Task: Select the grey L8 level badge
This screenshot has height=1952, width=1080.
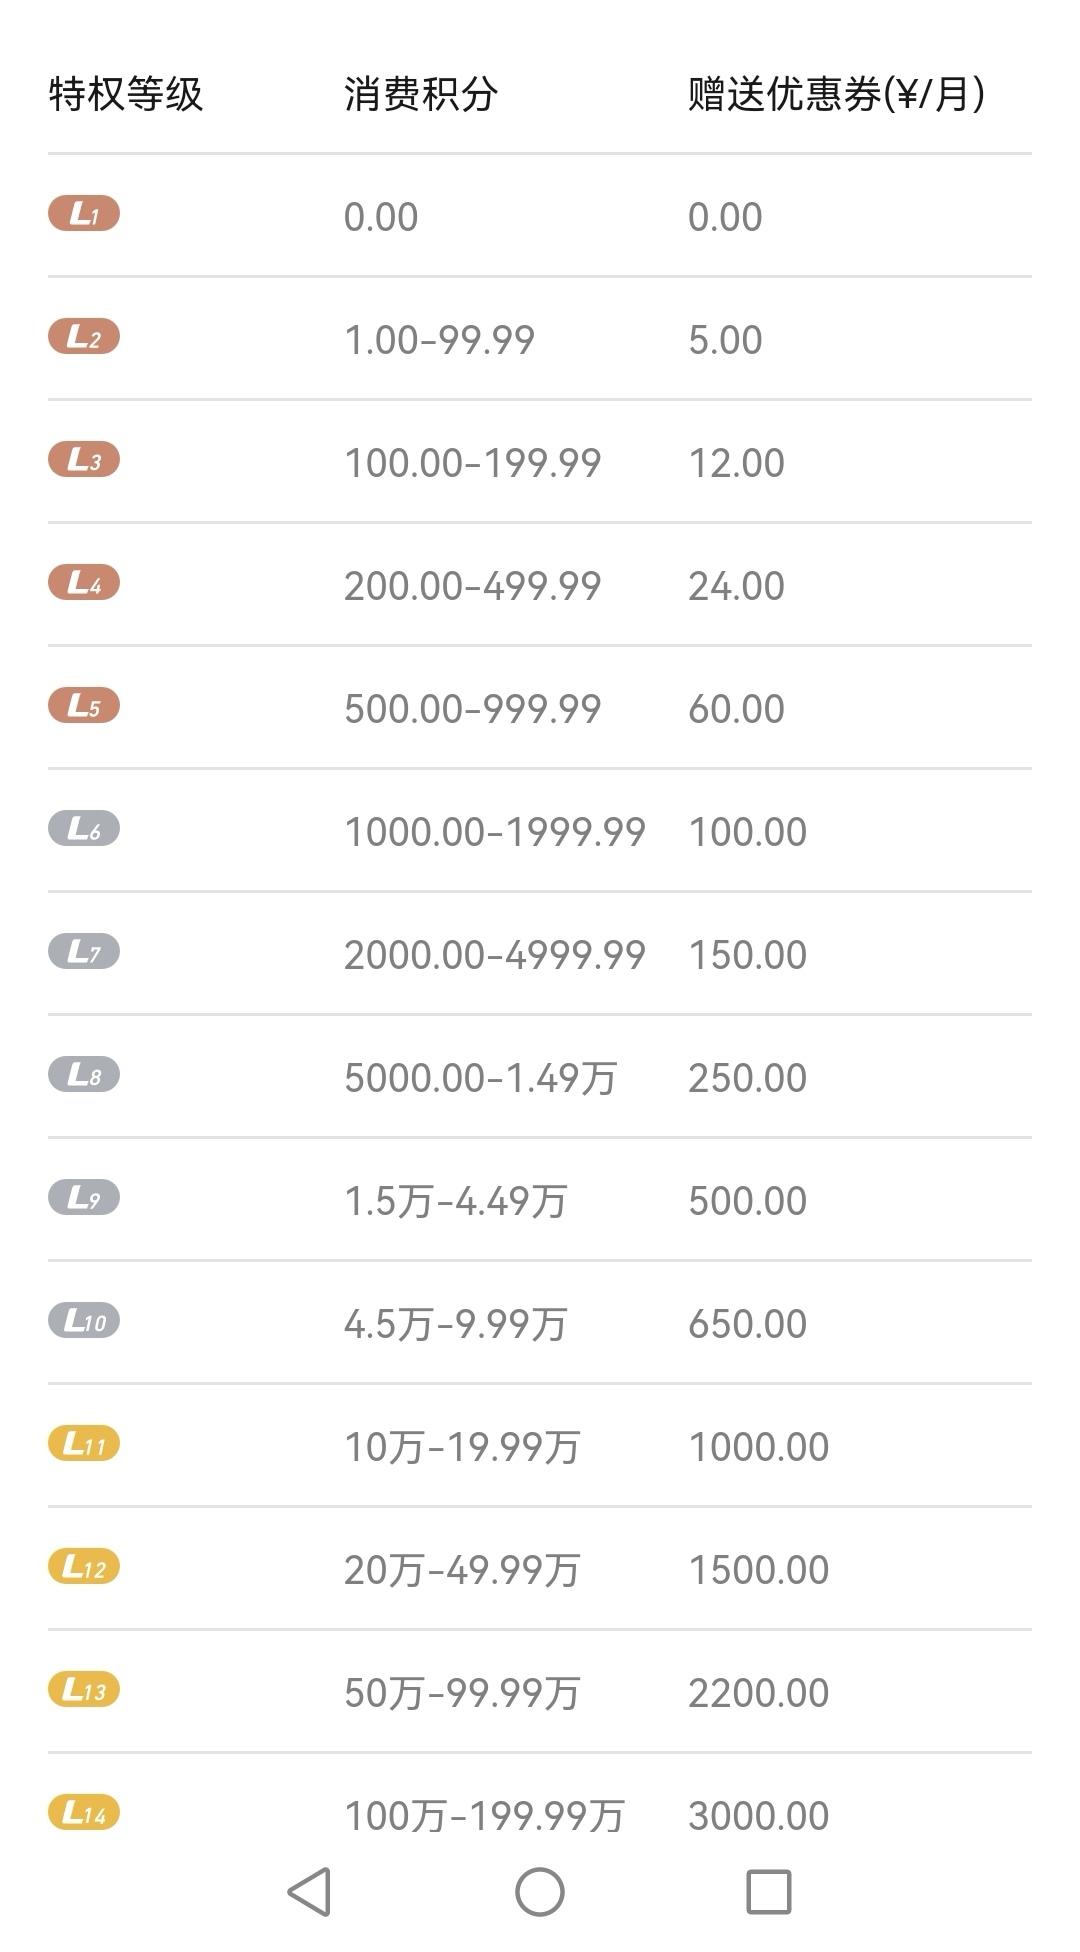Action: [84, 1075]
